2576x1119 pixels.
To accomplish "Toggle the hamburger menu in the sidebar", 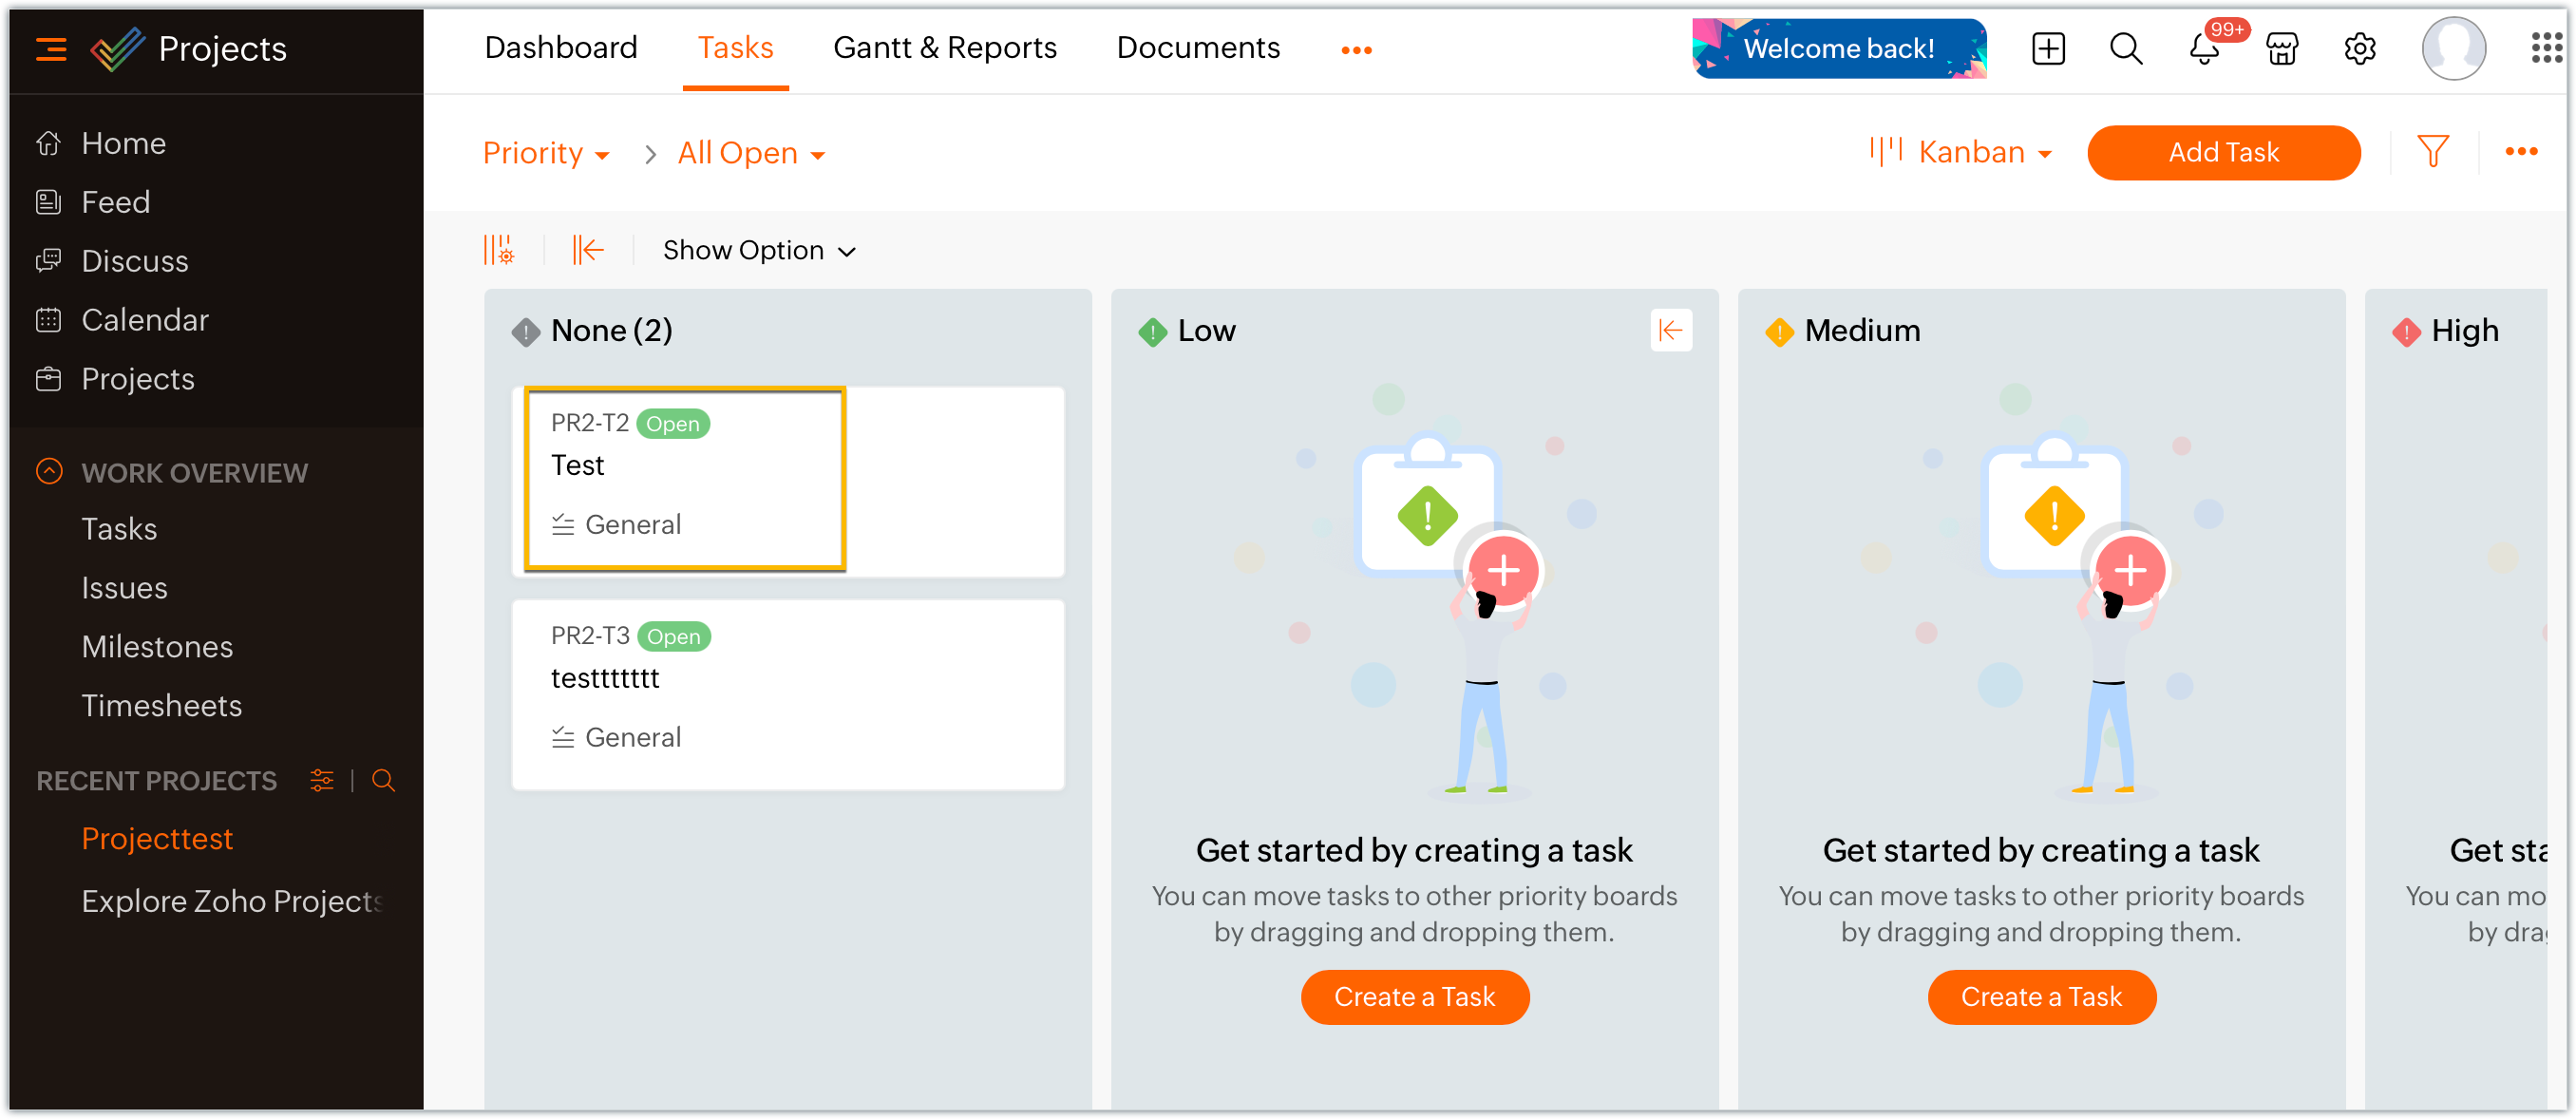I will 51,48.
